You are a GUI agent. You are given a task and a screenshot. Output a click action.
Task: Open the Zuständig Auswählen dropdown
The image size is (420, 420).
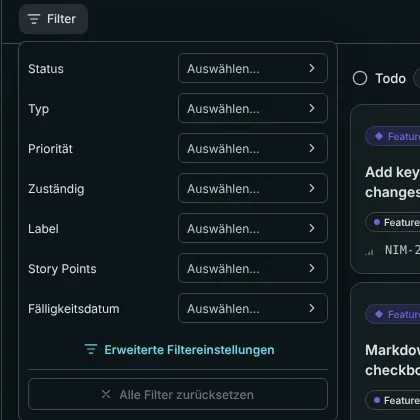tap(253, 188)
